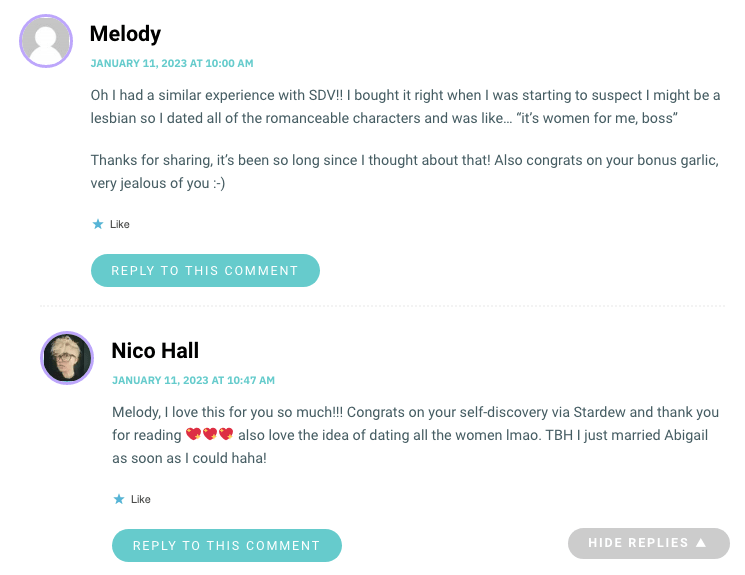Toggle the Like label on Nico Hall's reply
Viewport: 745px width, 575px height.
point(141,499)
